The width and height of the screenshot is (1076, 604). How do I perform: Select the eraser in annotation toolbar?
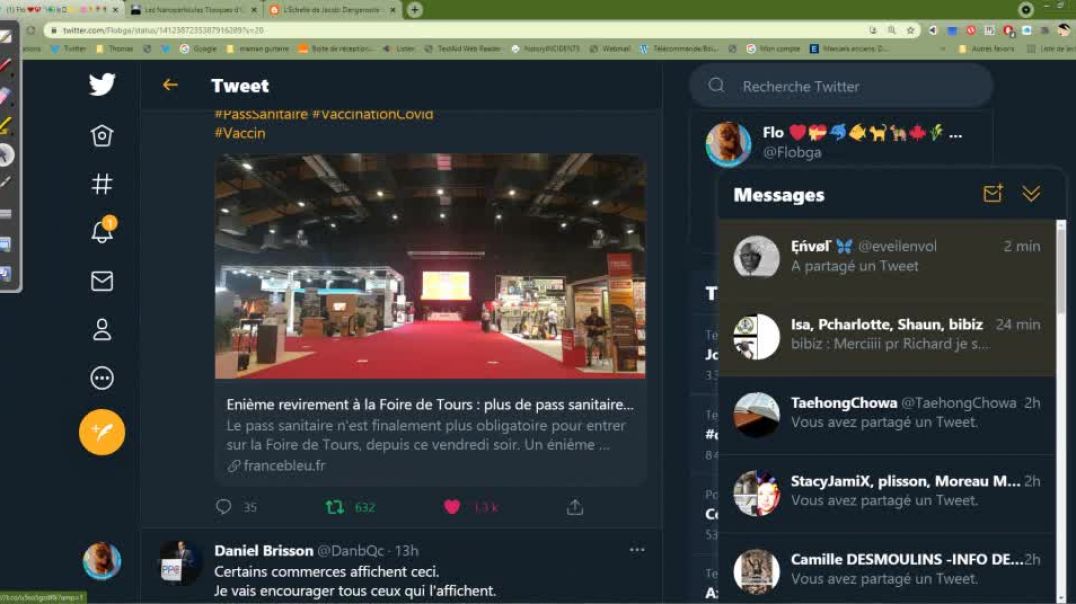coord(5,95)
